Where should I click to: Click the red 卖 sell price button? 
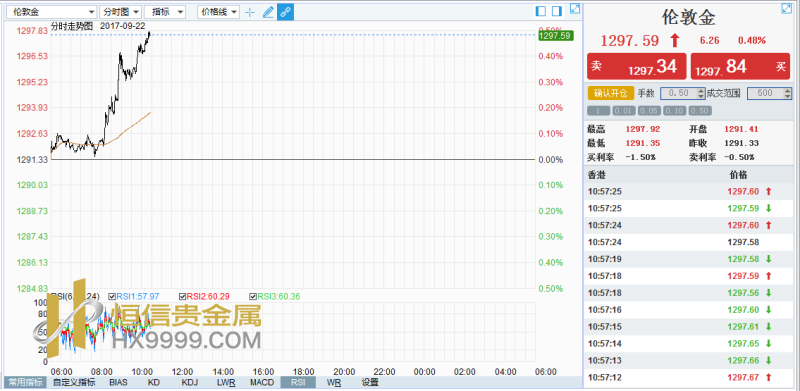tap(636, 66)
